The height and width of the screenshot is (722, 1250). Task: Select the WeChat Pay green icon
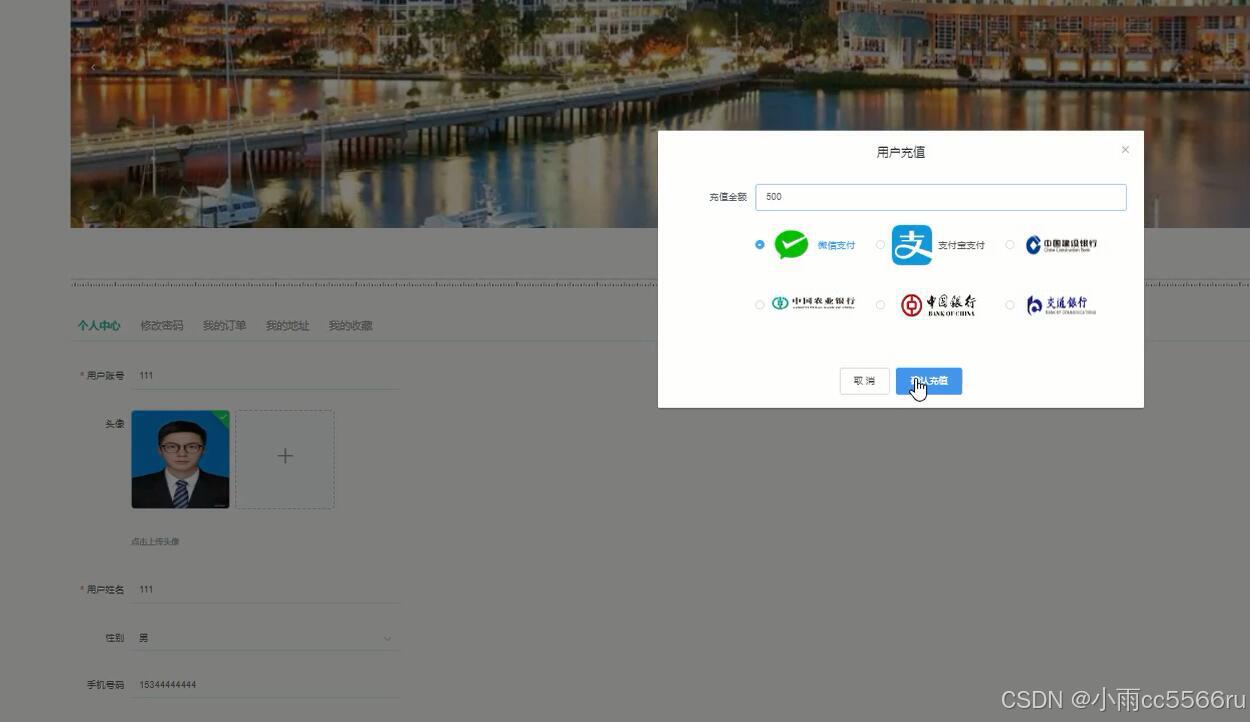tap(791, 244)
